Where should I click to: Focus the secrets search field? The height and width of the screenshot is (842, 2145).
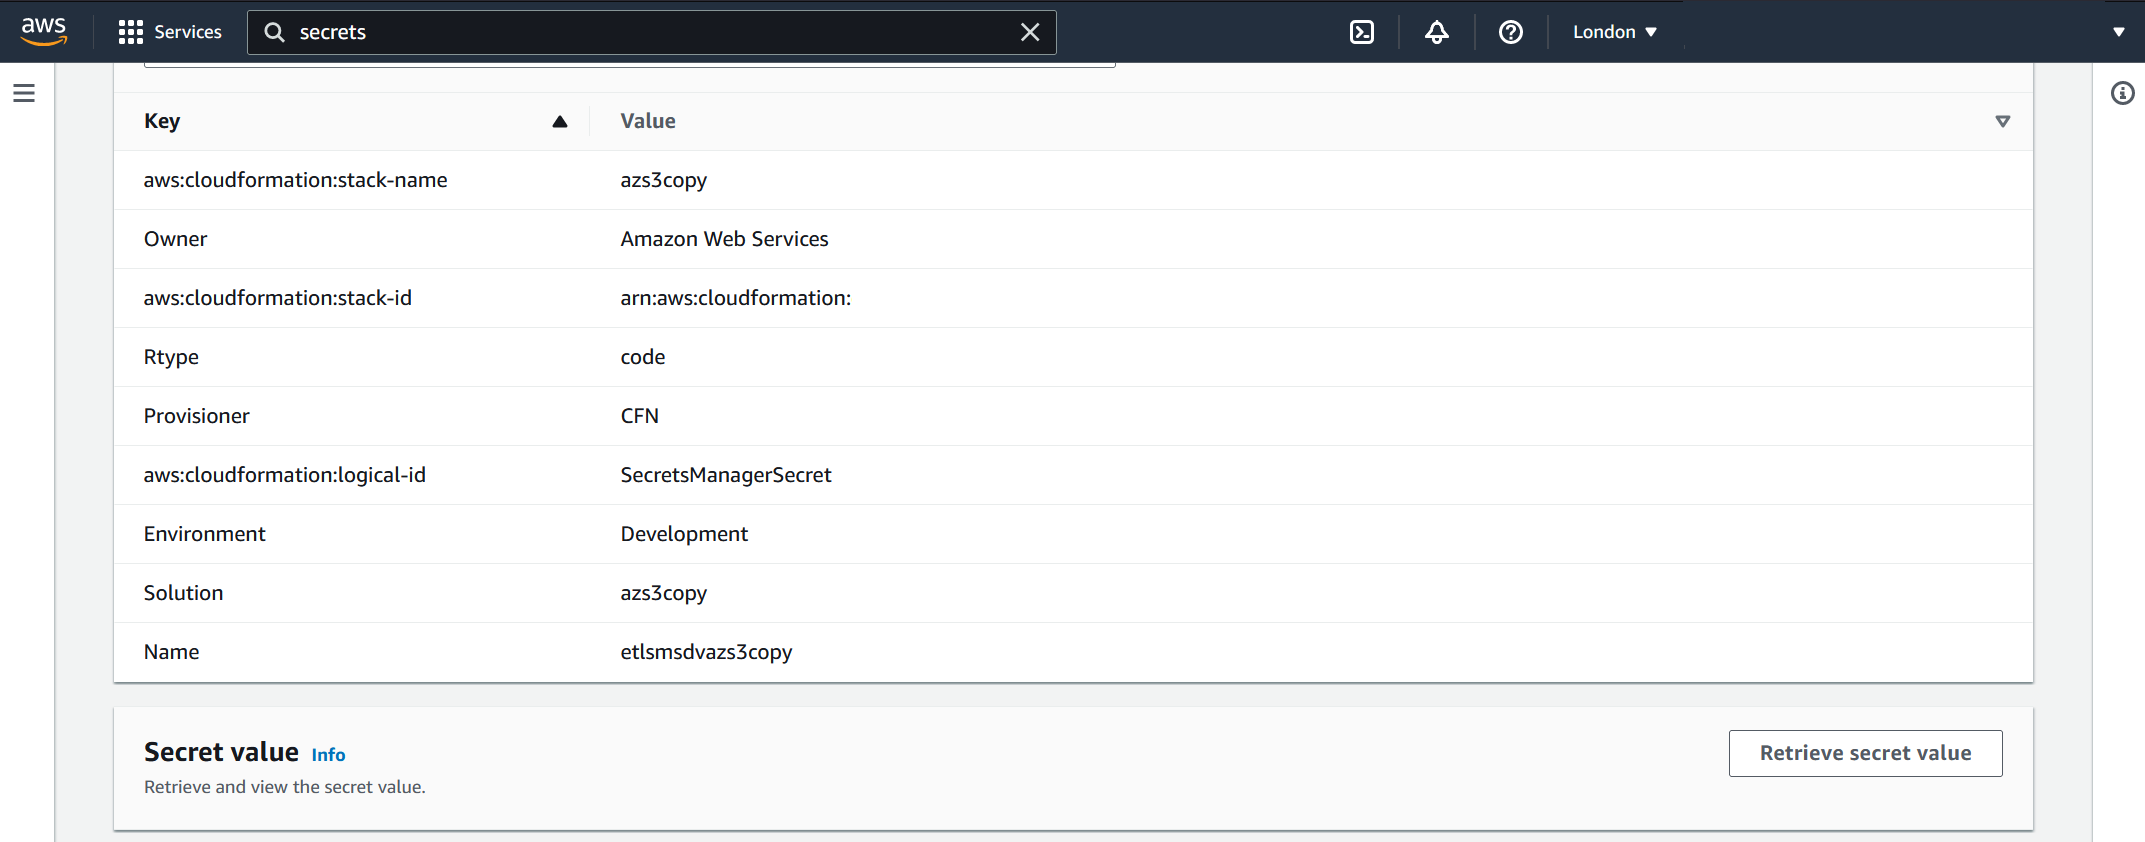[x=652, y=32]
